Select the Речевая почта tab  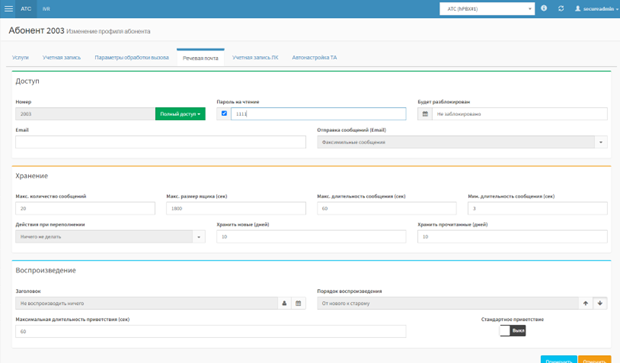(200, 58)
